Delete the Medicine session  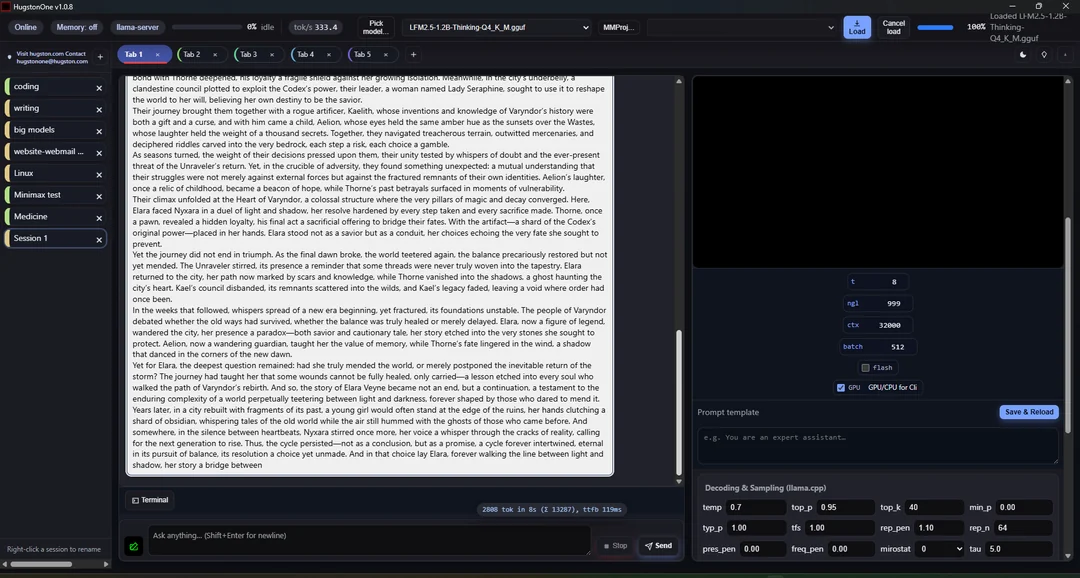tap(99, 218)
